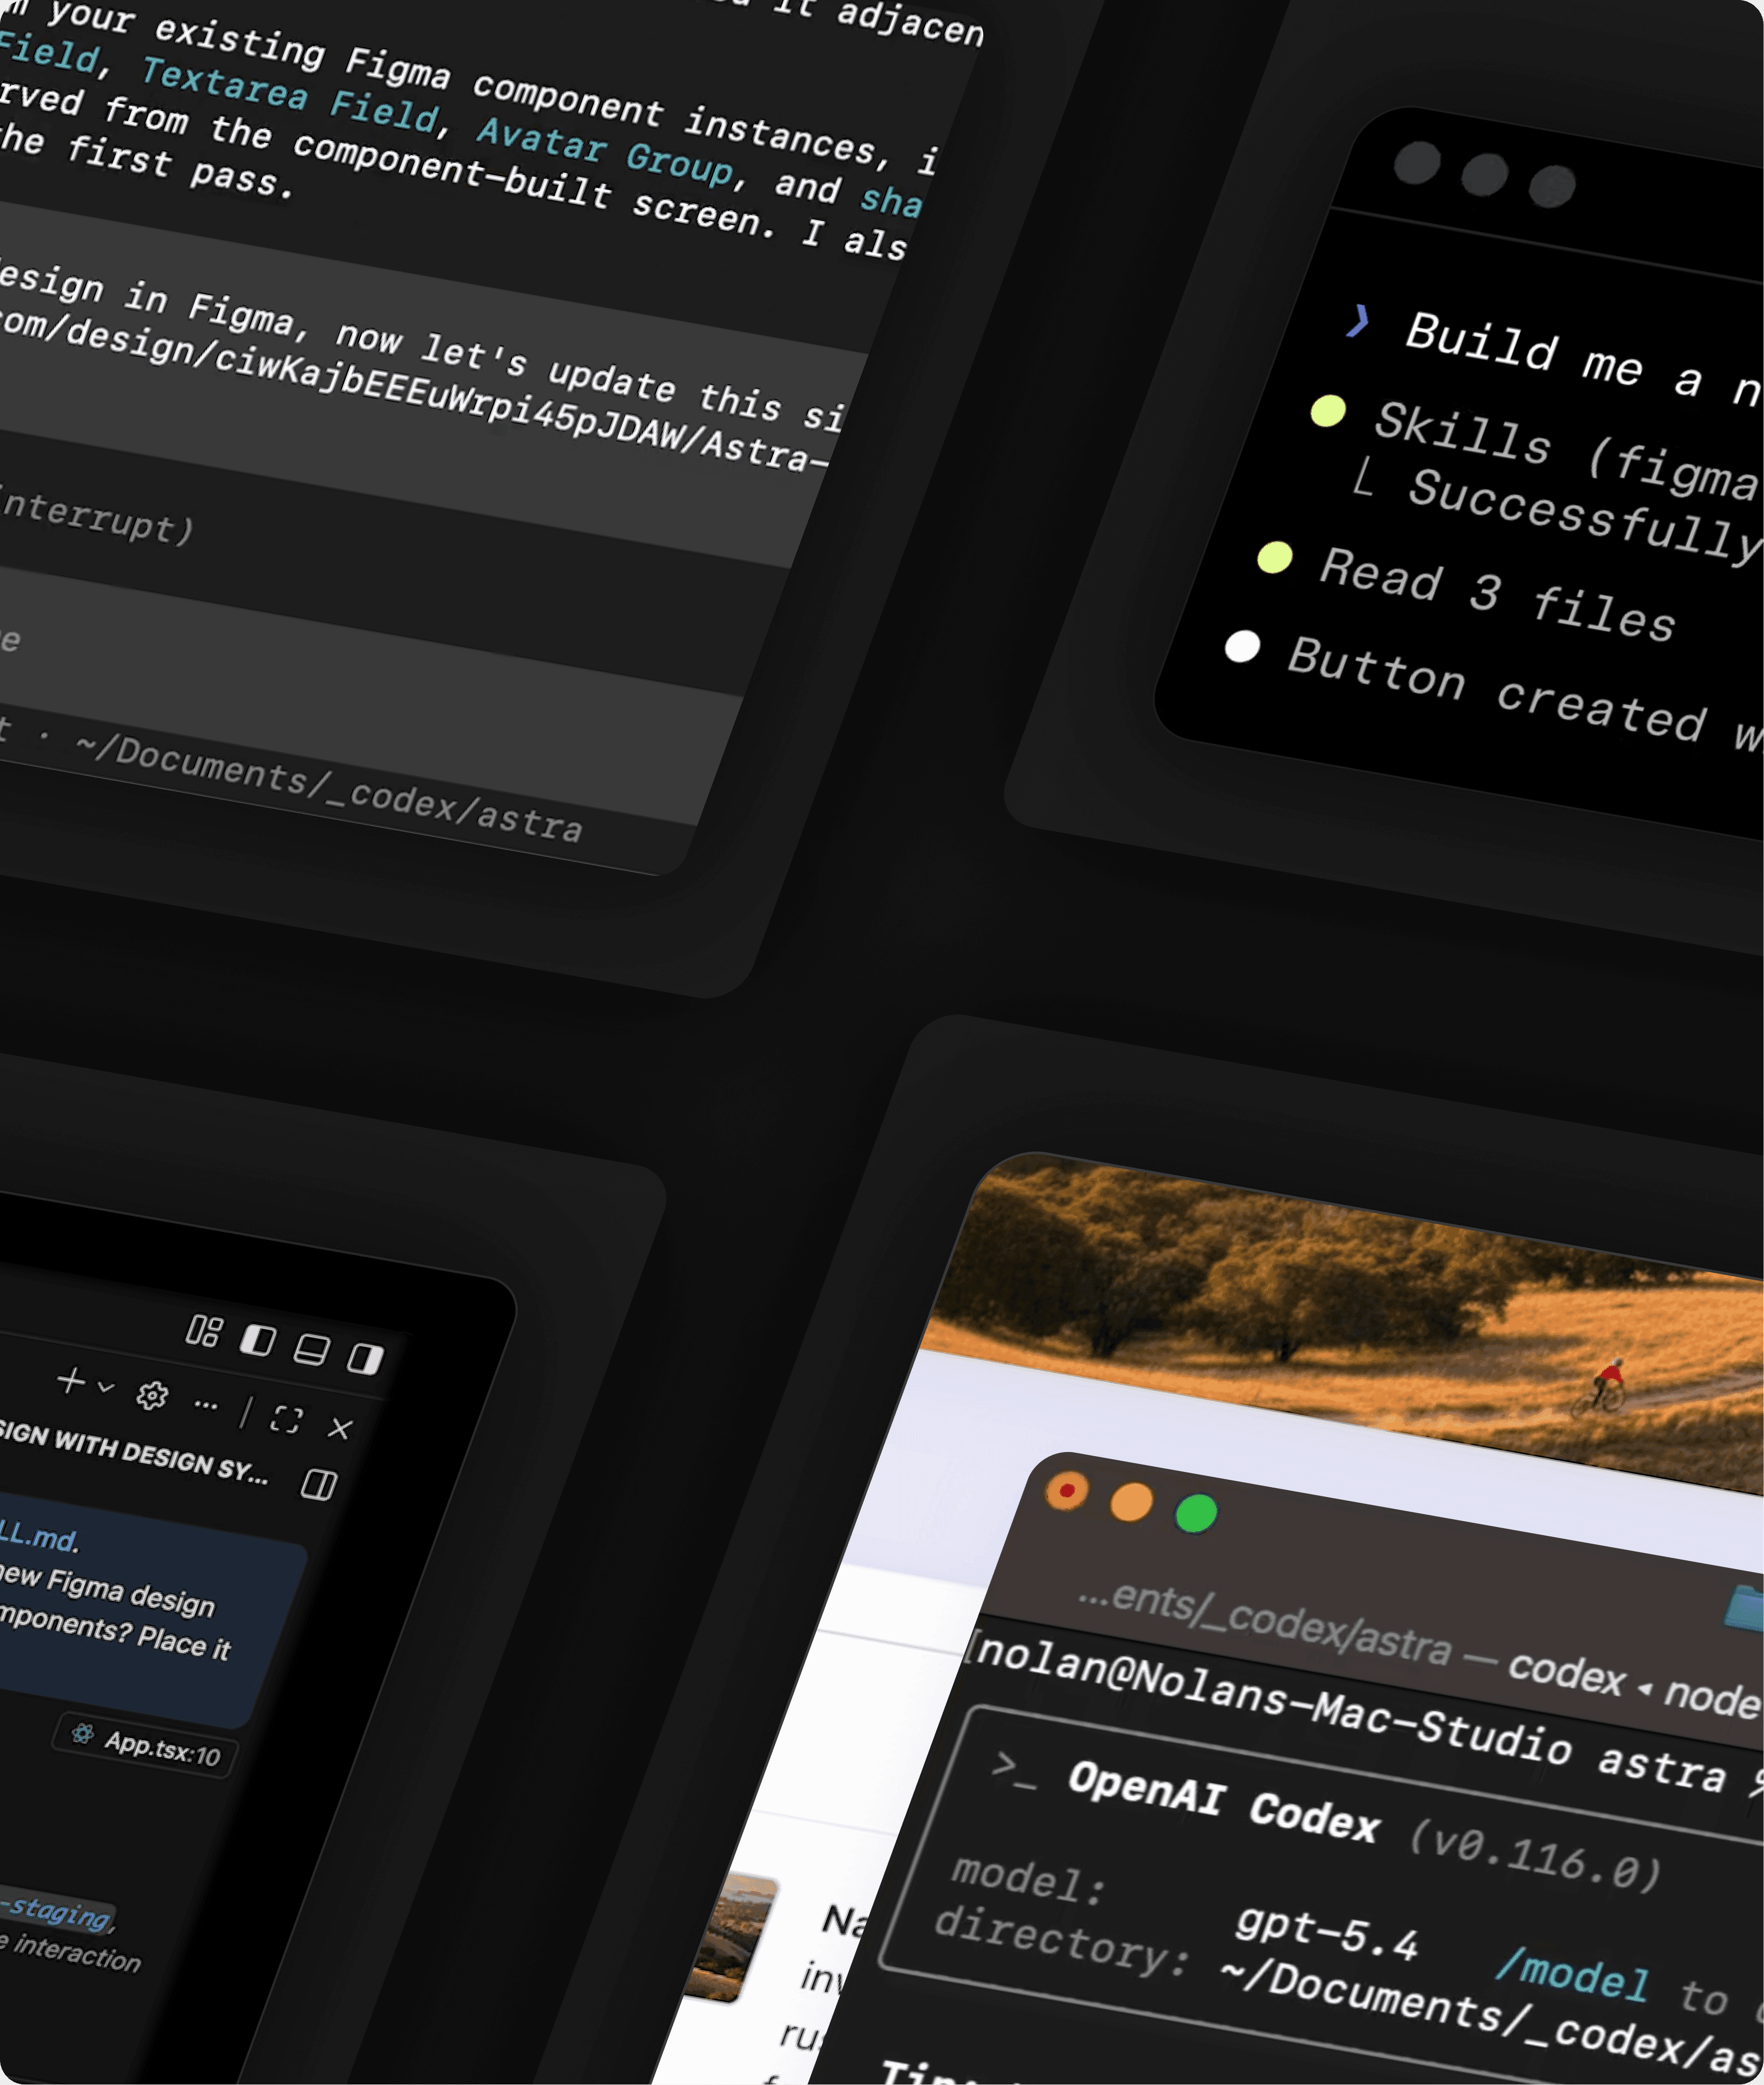Screen dimensions: 1764x2085
Task: Click the Customize Layout icon
Action: tap(204, 1331)
